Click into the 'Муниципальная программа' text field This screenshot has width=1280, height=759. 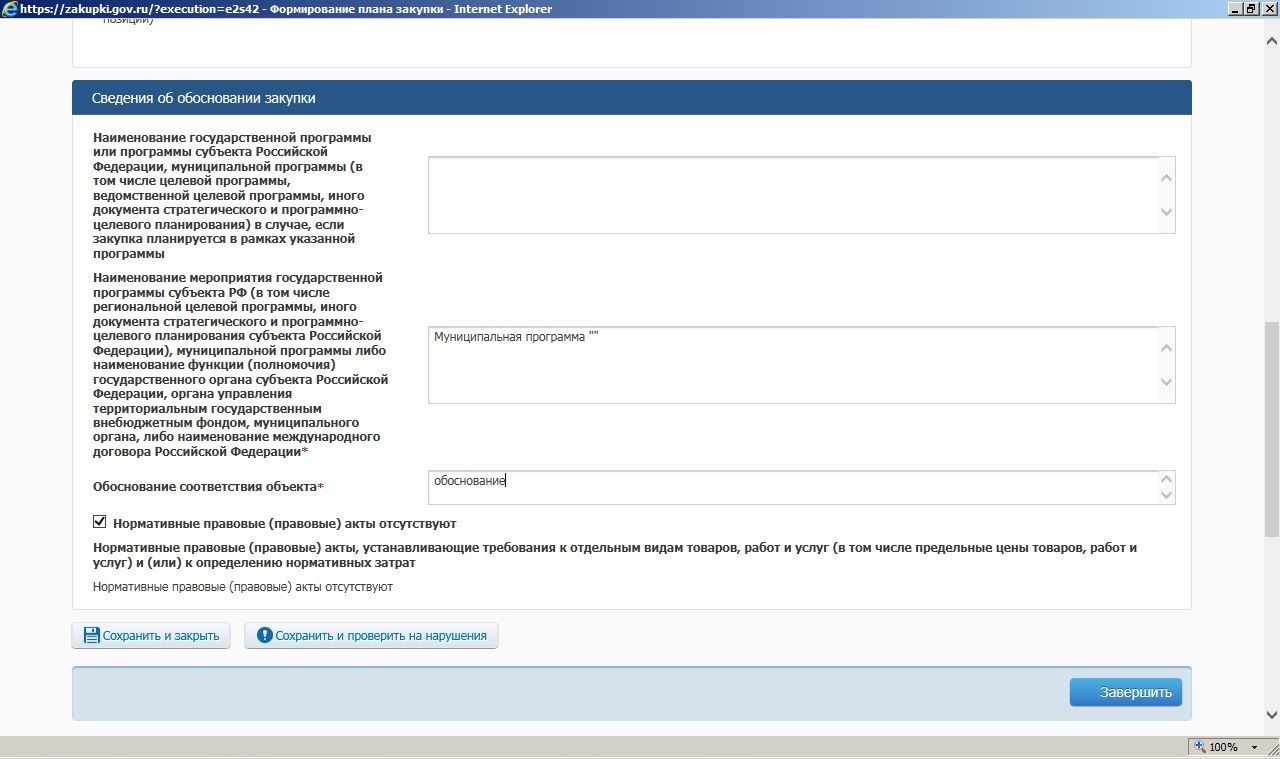point(790,365)
